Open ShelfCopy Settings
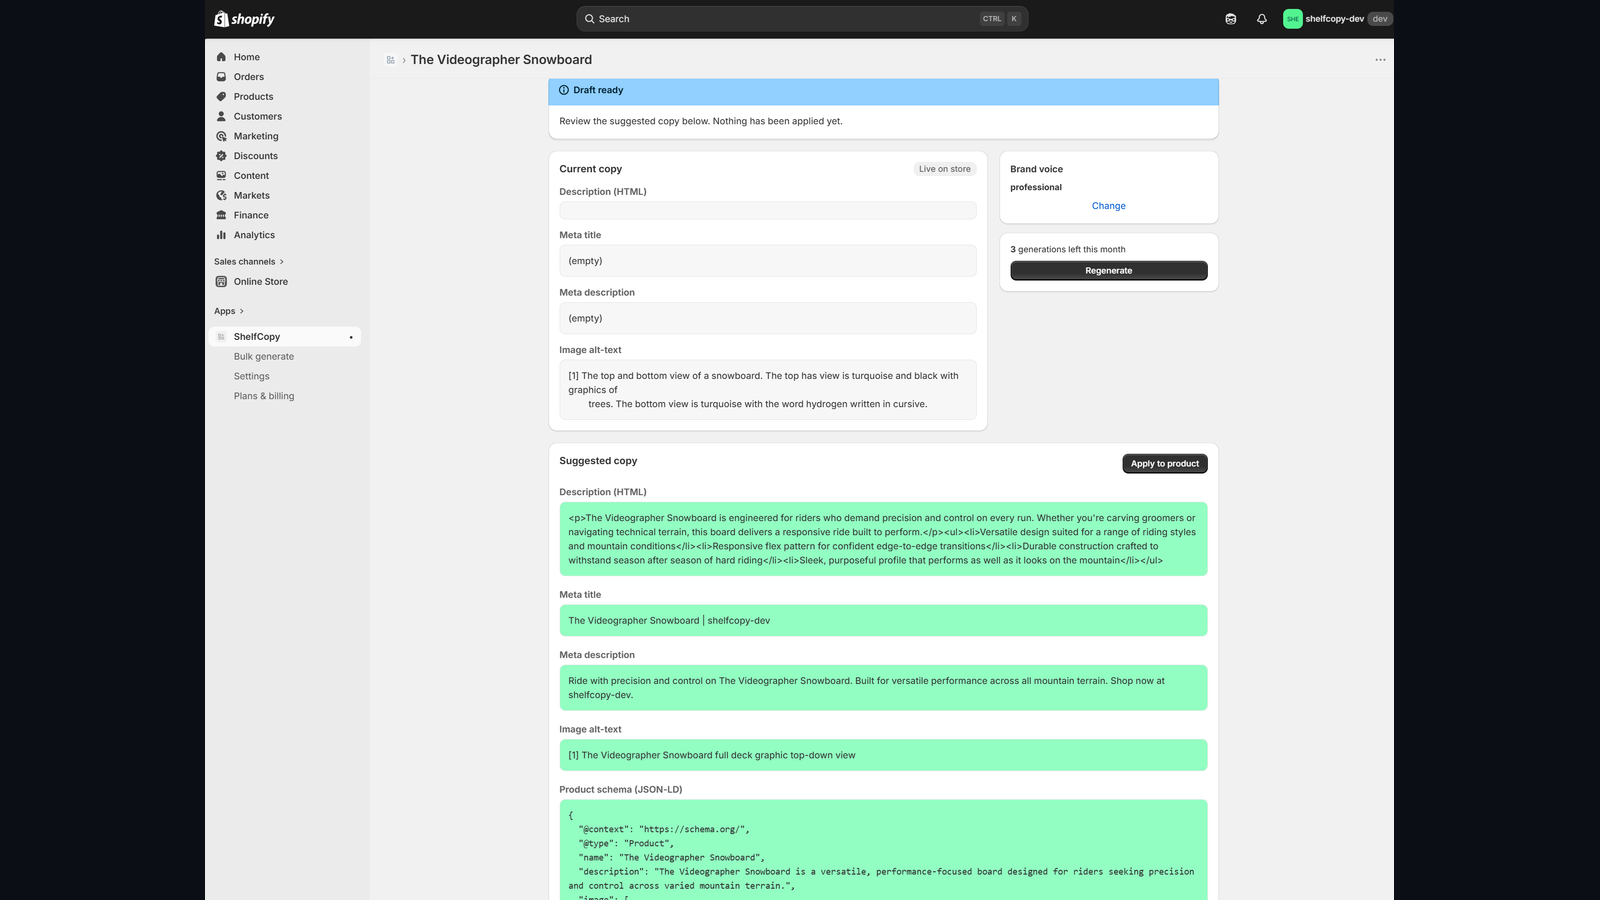This screenshot has width=1600, height=900. pos(252,377)
